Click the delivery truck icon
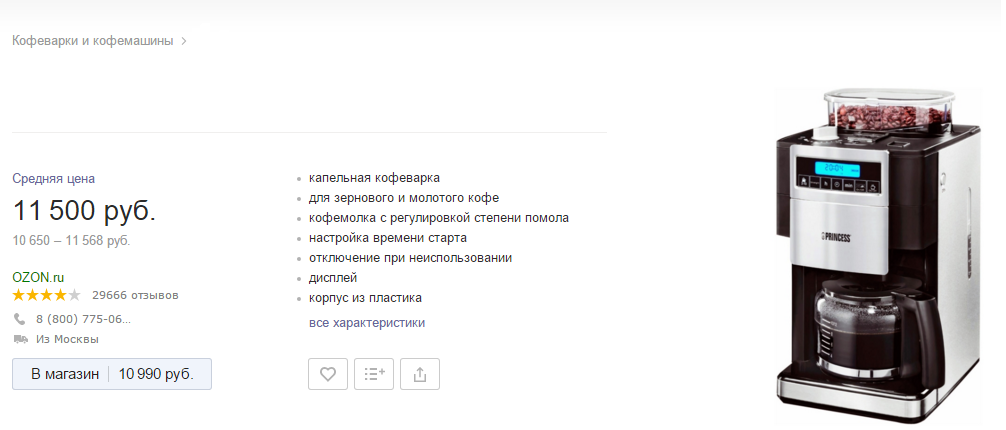The height and width of the screenshot is (430, 1006). (x=21, y=339)
